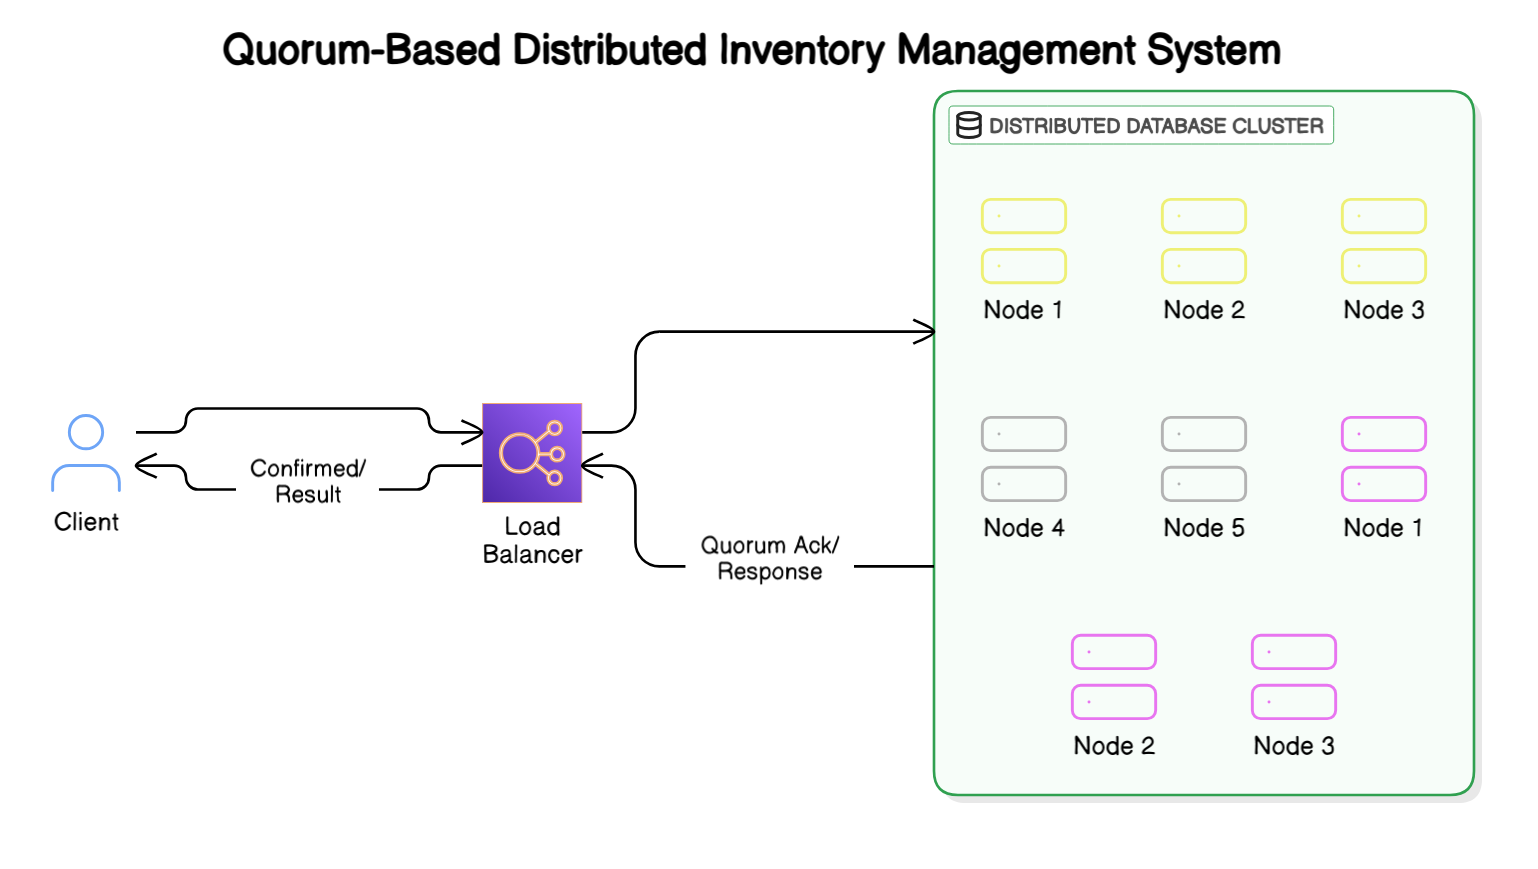Select the purple Load Balancer icon

(532, 453)
